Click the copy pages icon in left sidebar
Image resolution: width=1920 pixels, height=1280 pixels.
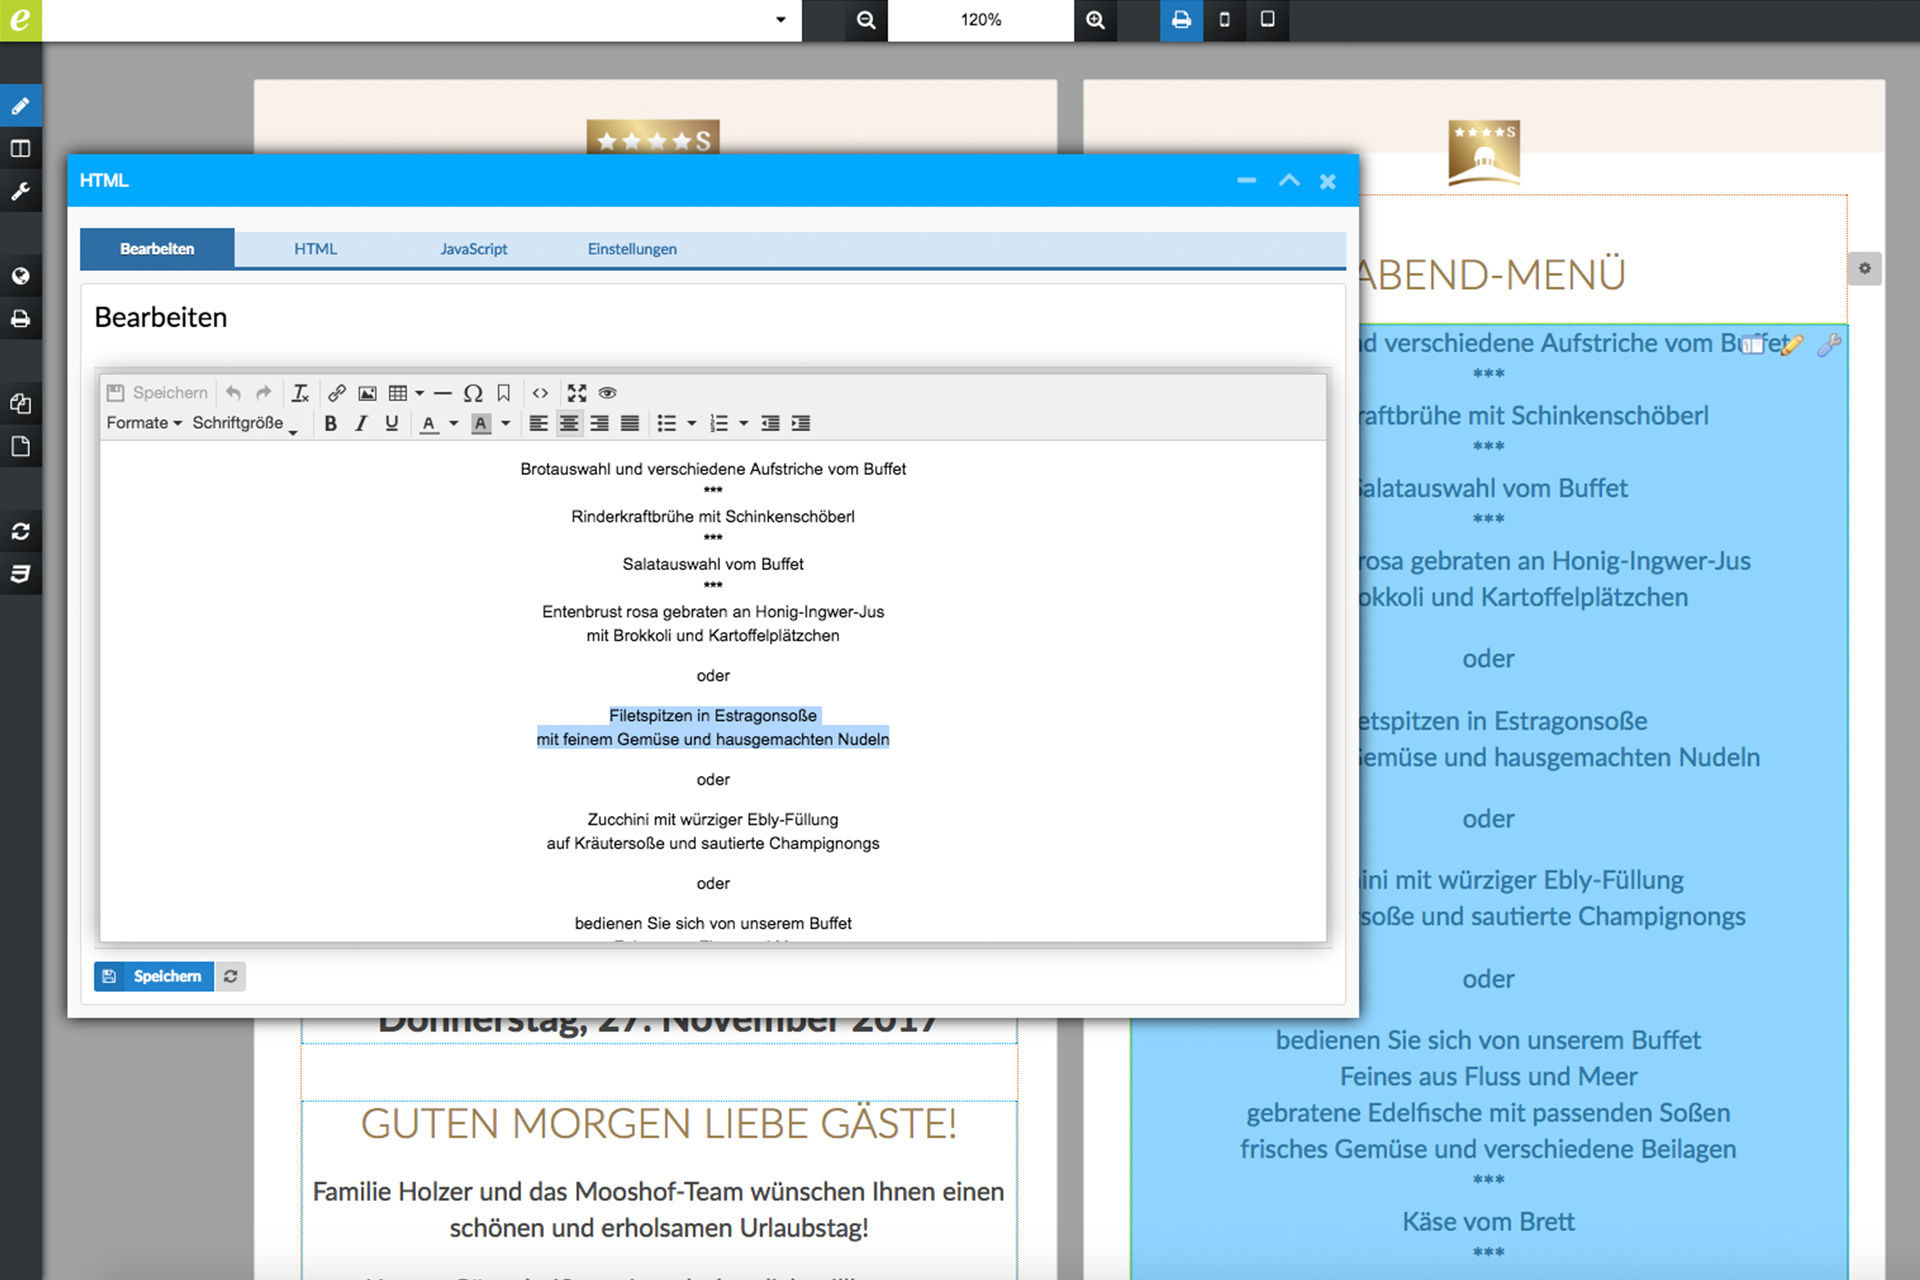coord(20,403)
